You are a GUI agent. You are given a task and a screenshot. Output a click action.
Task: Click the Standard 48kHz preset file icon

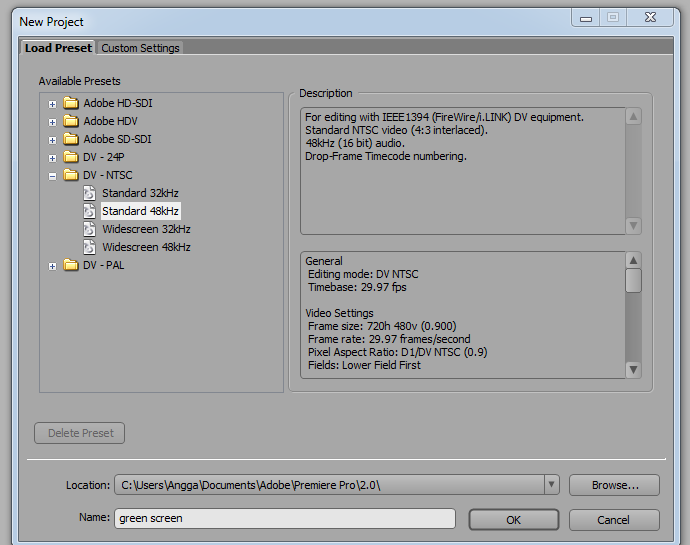point(89,211)
